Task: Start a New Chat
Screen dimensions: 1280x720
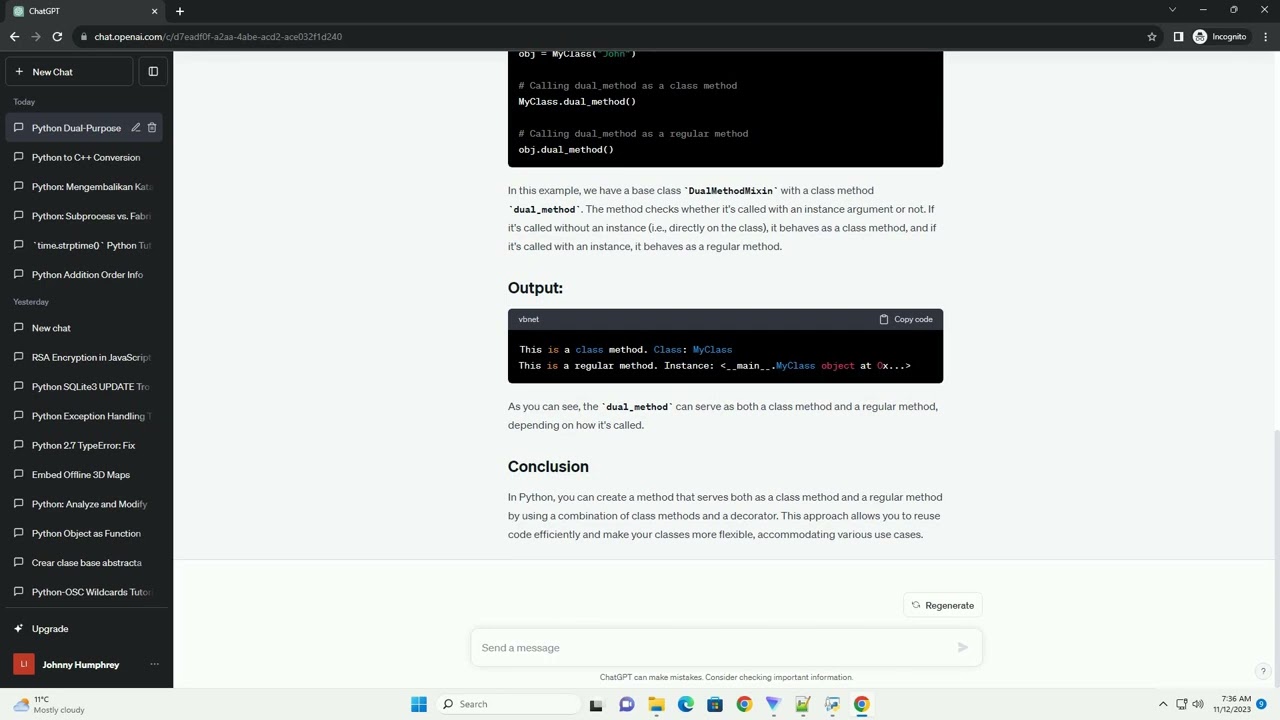Action: tap(69, 72)
